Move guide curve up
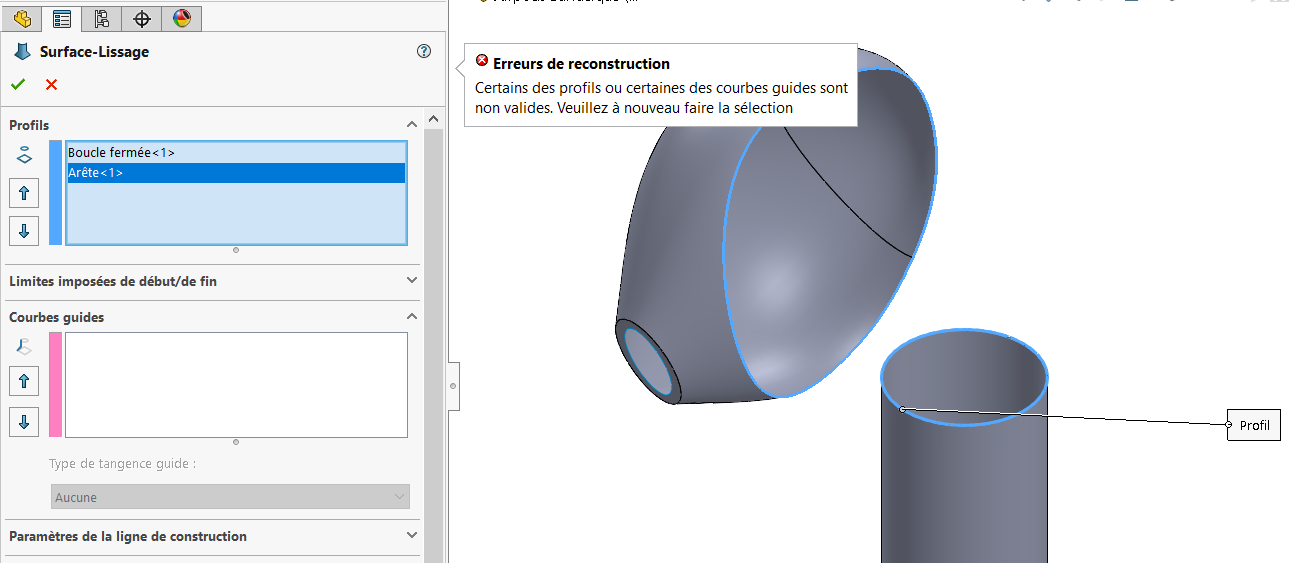The image size is (1294, 563). pyautogui.click(x=24, y=381)
